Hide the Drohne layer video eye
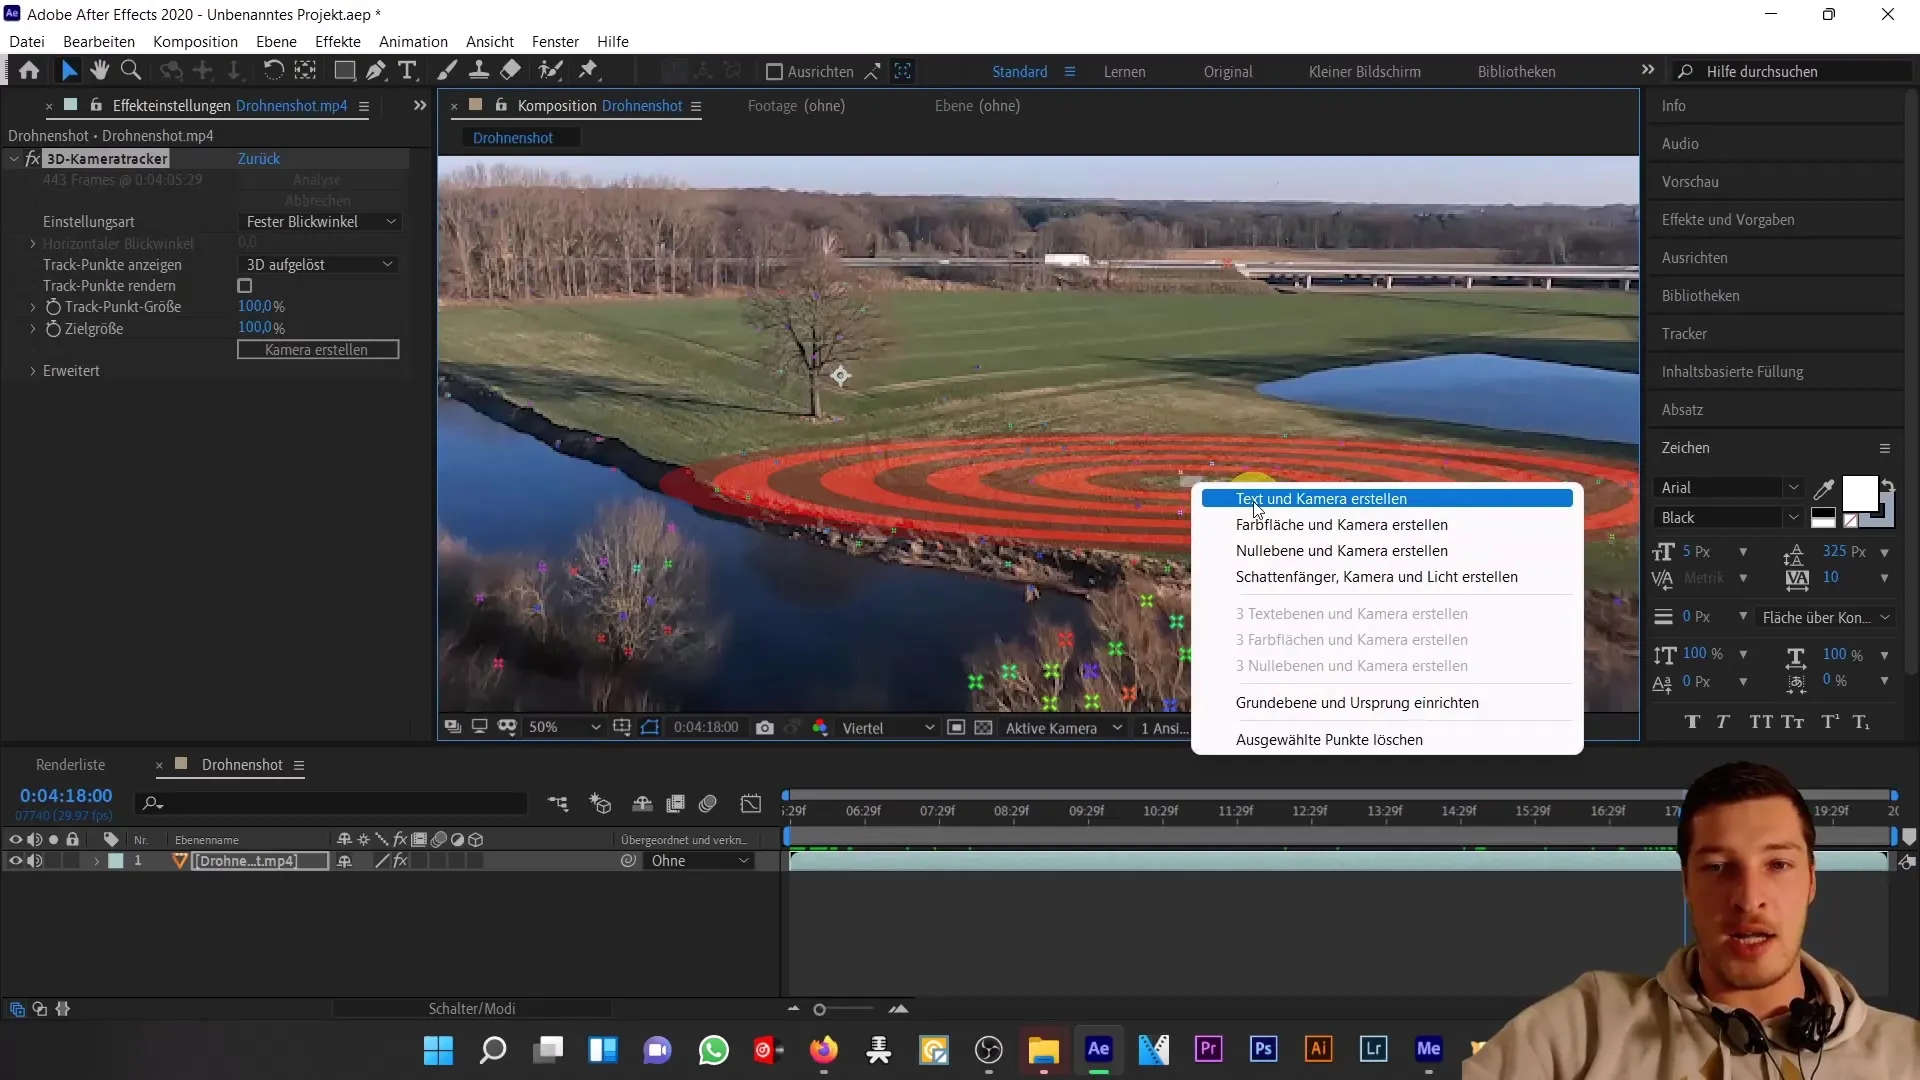The height and width of the screenshot is (1080, 1920). (15, 861)
